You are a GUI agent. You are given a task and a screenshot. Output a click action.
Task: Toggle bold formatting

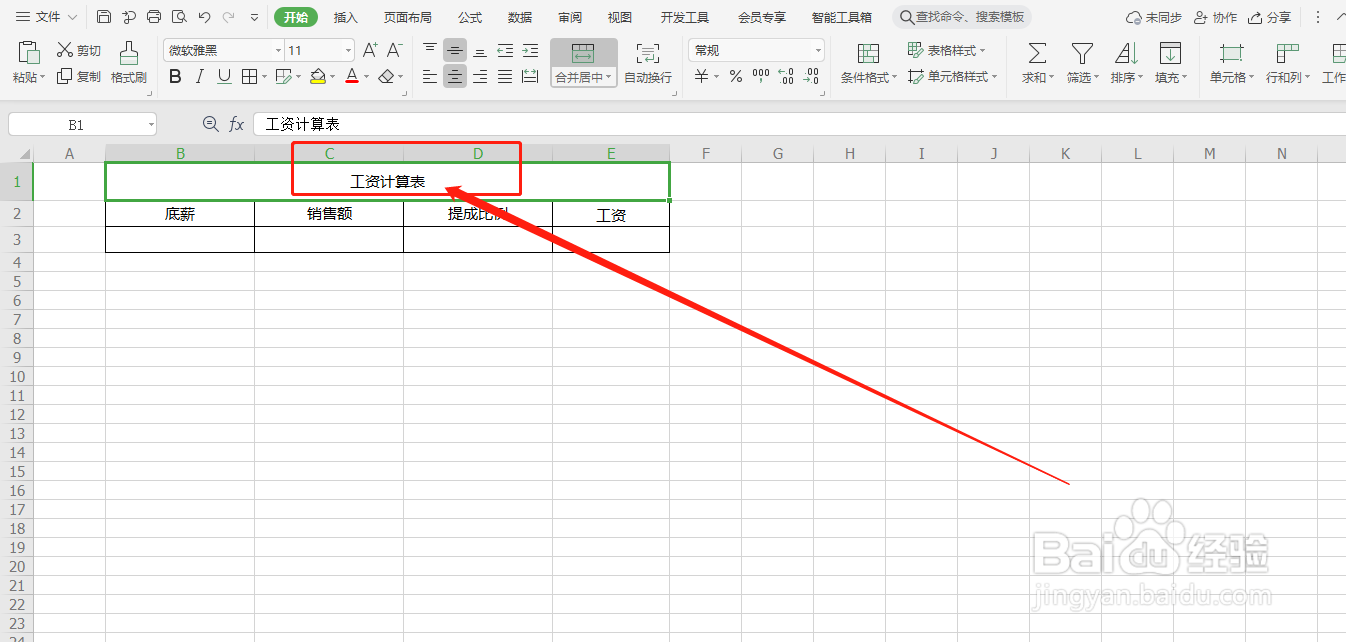coord(174,76)
